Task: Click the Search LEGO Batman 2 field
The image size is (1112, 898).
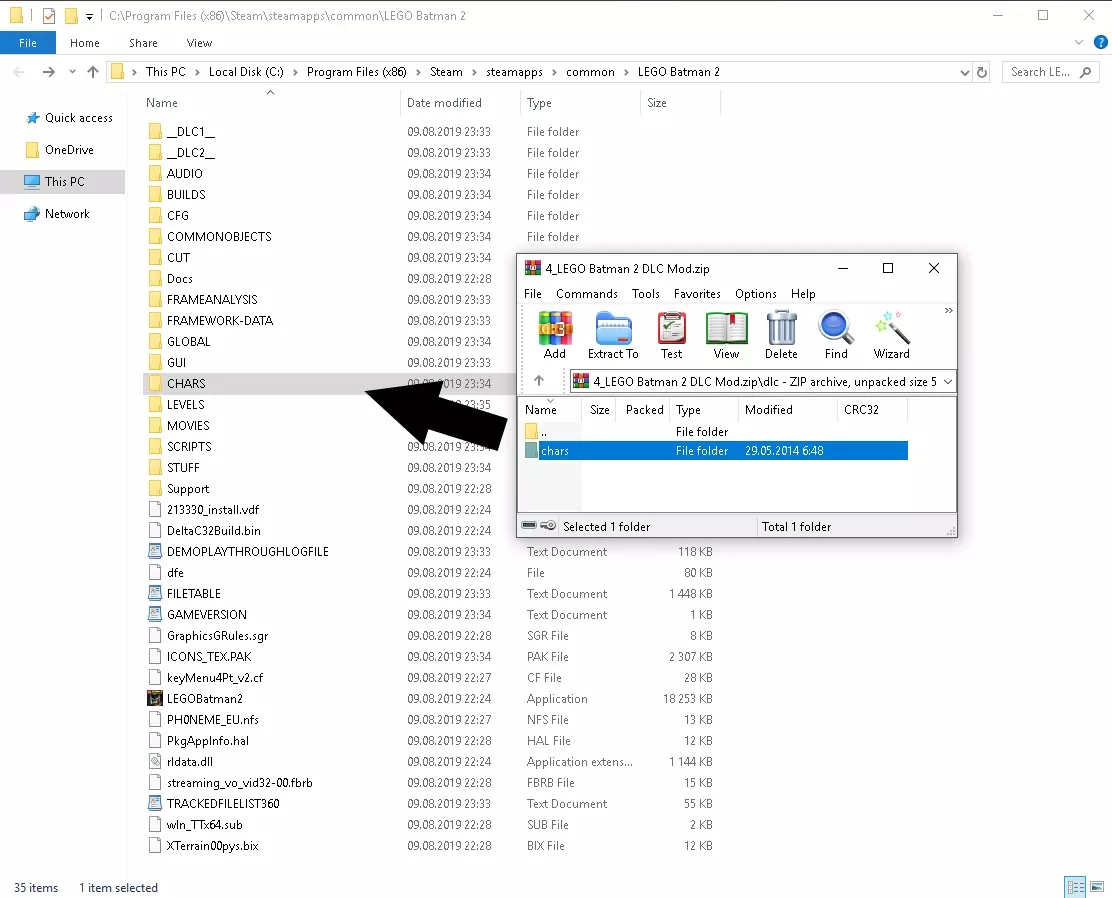Action: (1050, 72)
